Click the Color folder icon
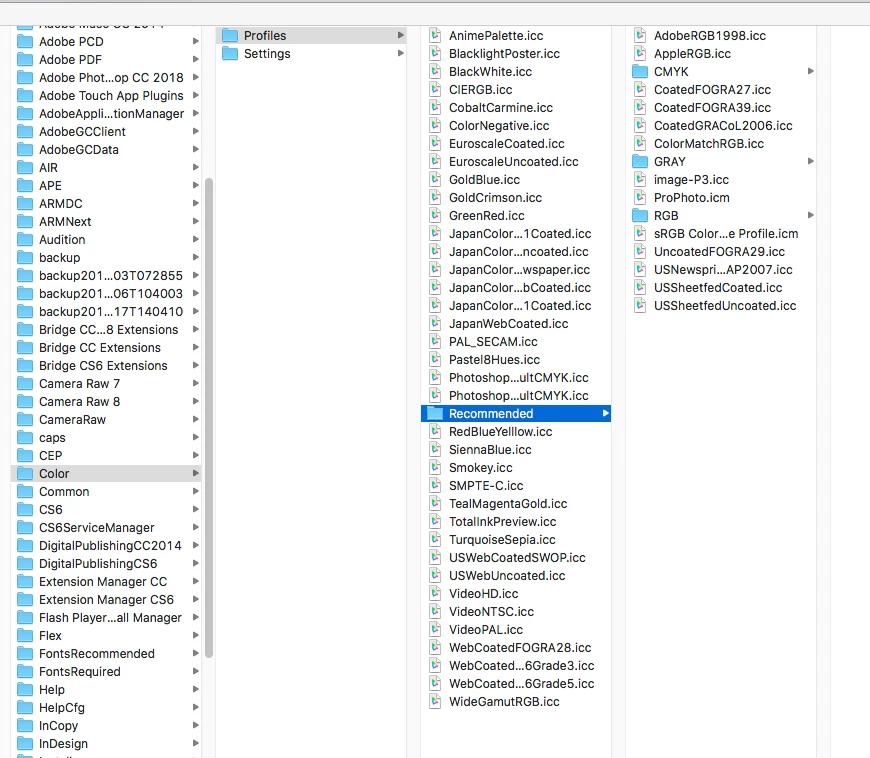 pyautogui.click(x=25, y=473)
